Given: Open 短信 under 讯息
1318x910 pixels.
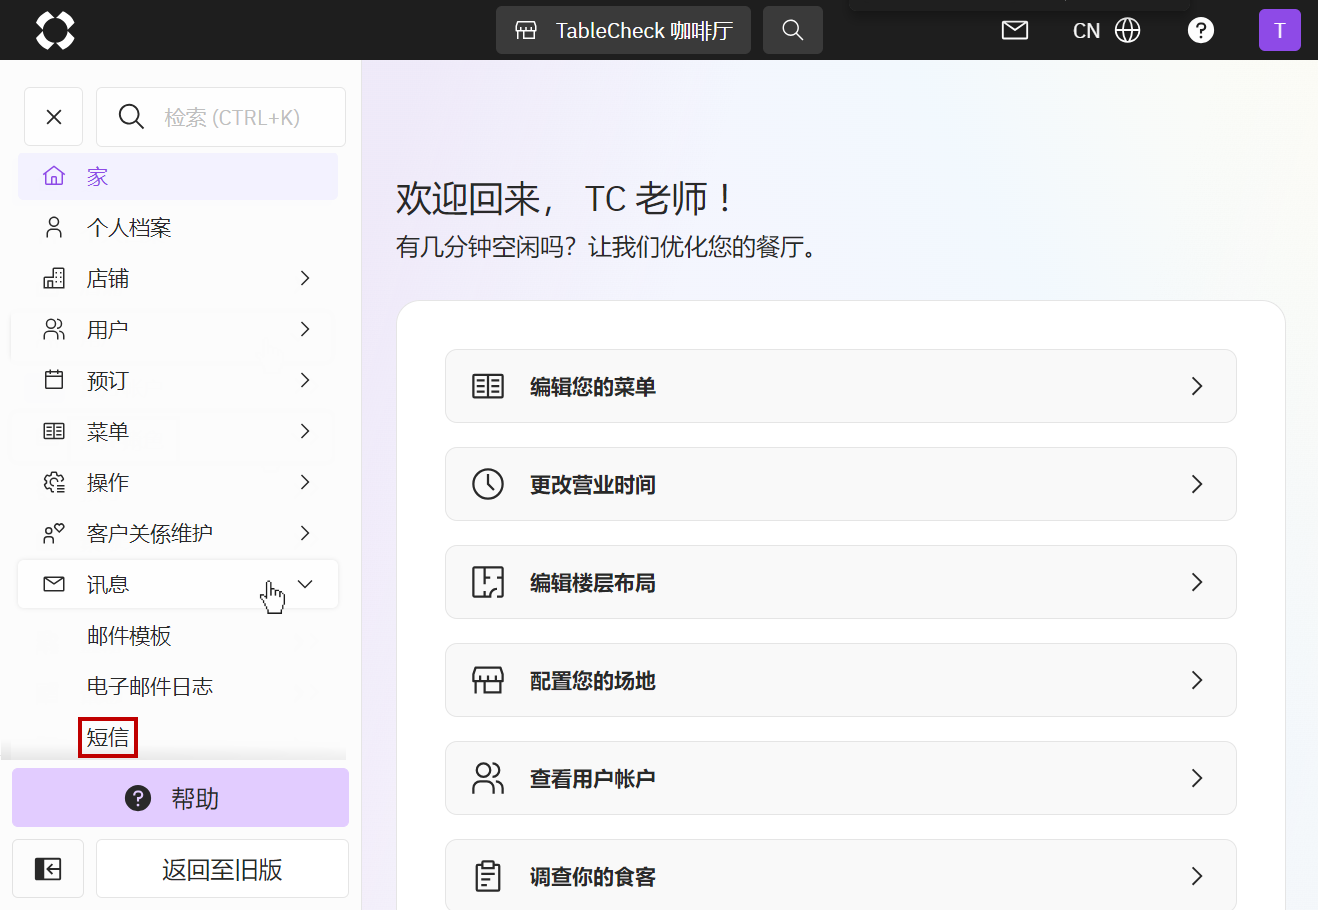Looking at the screenshot, I should click(x=108, y=738).
